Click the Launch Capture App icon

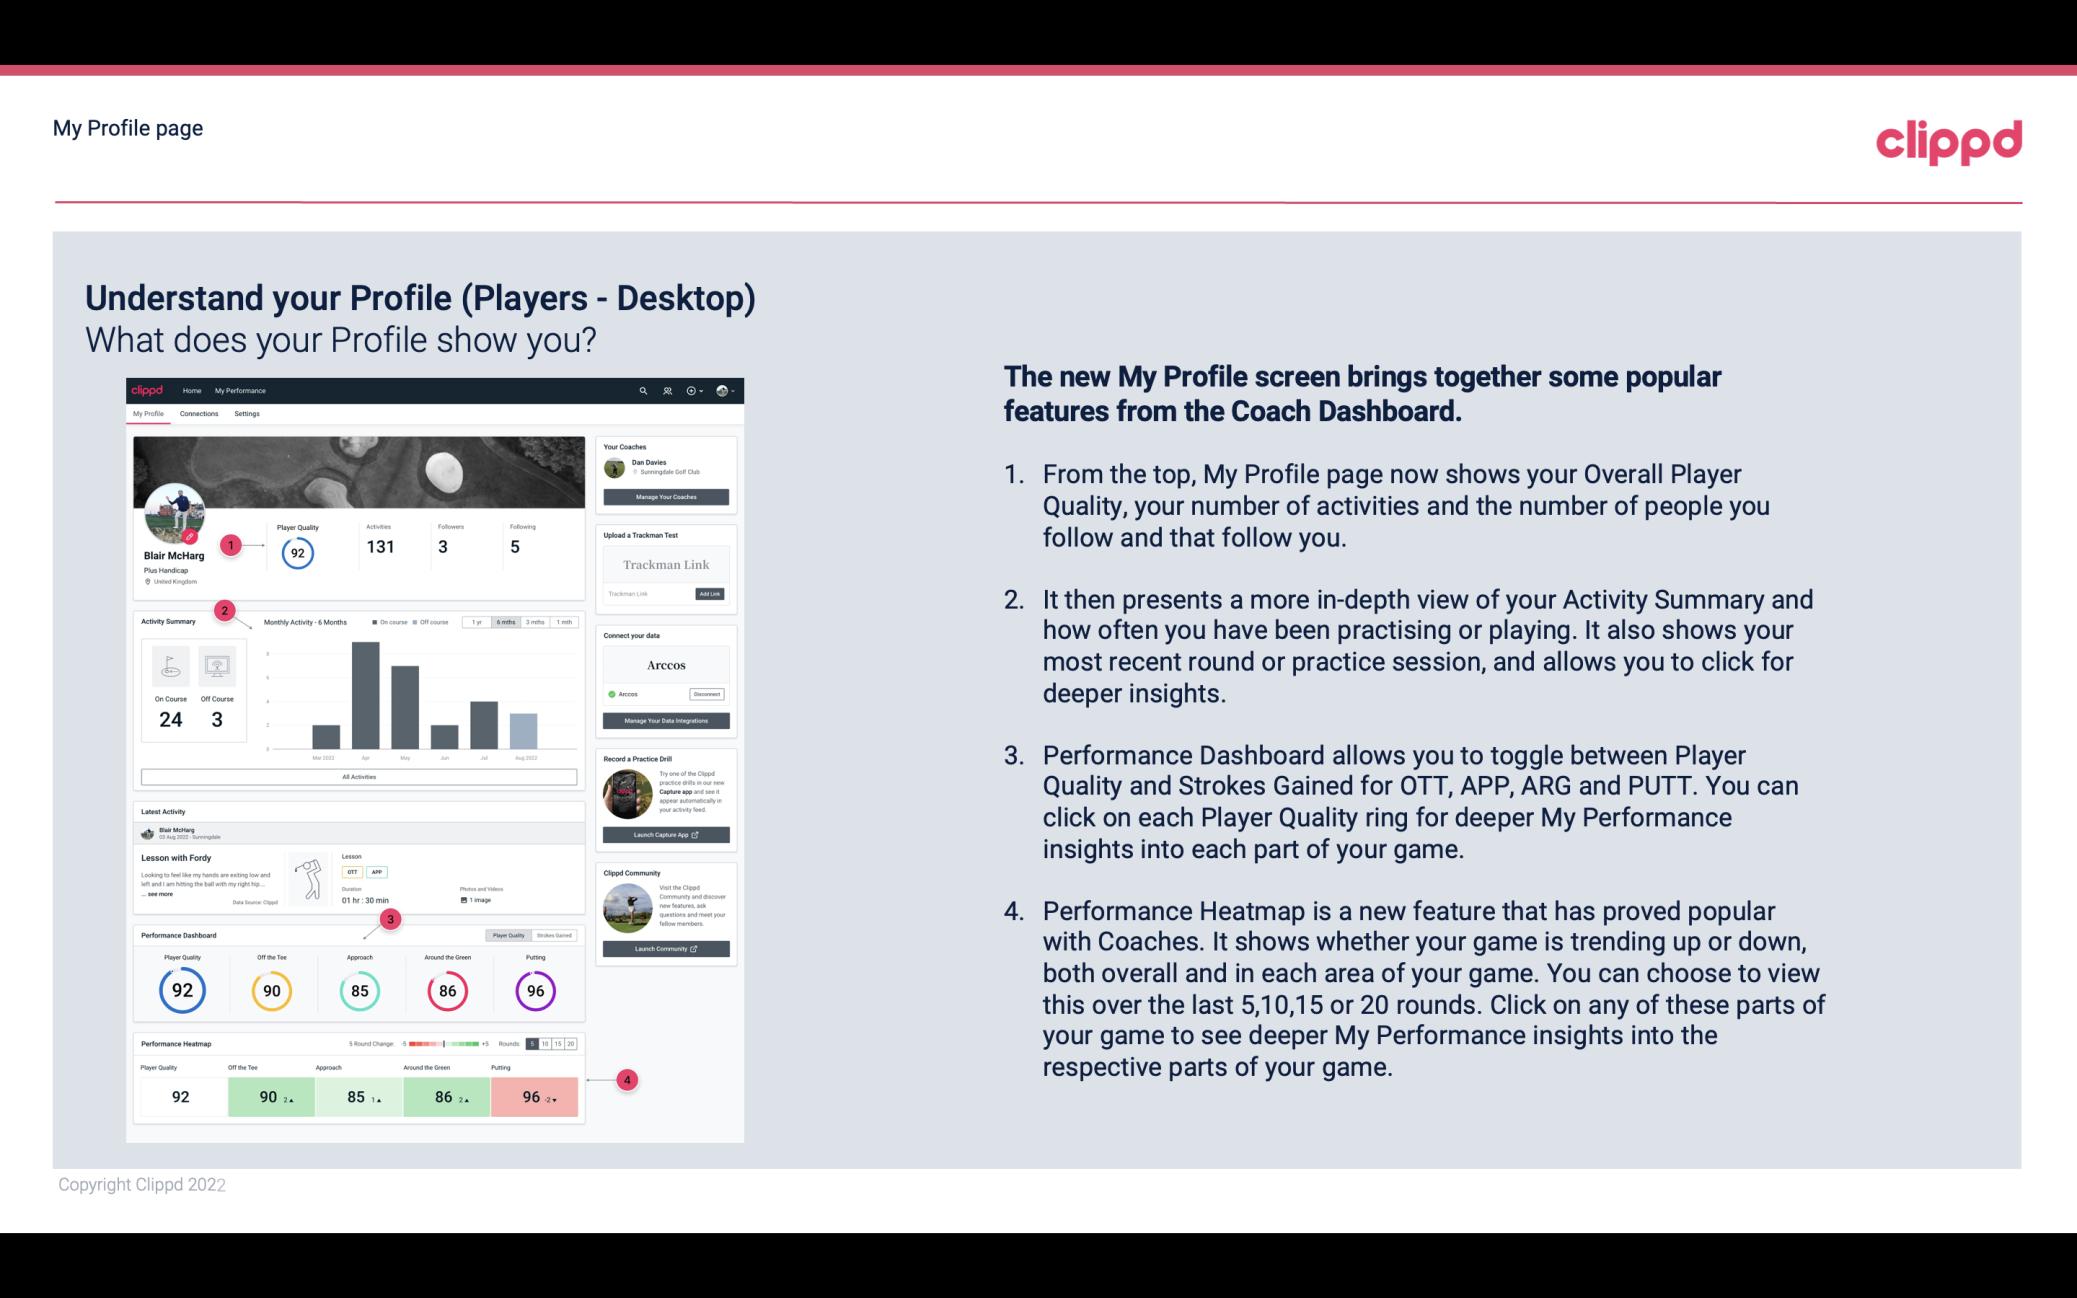point(664,834)
